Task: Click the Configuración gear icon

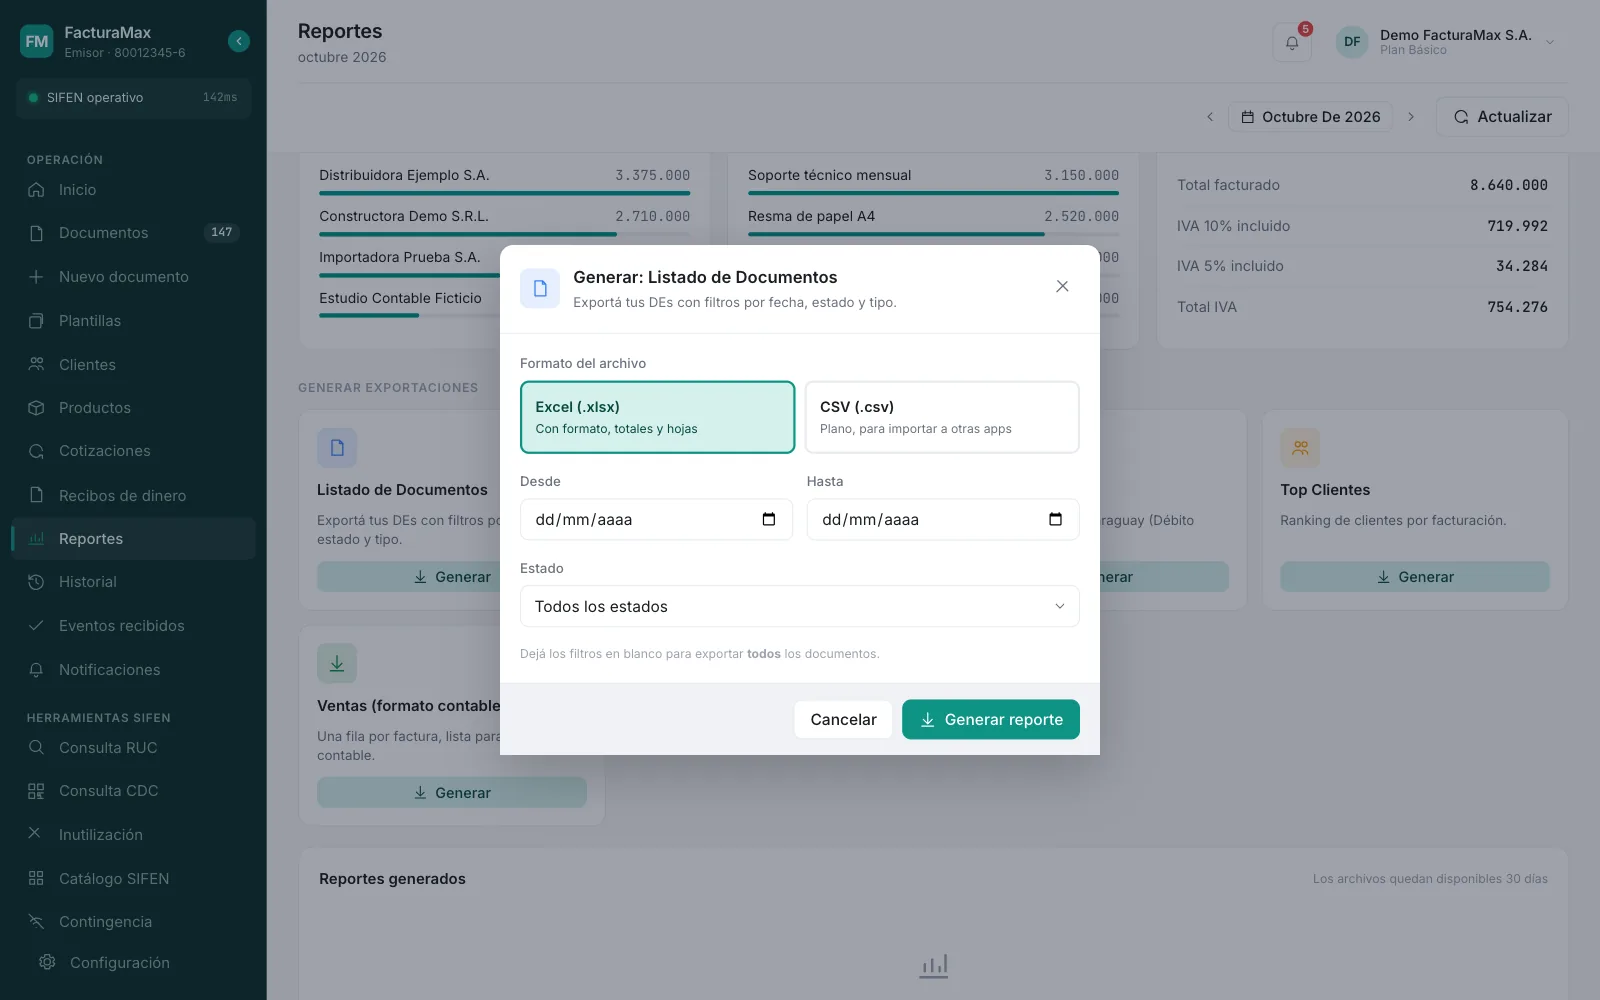Action: [x=47, y=962]
